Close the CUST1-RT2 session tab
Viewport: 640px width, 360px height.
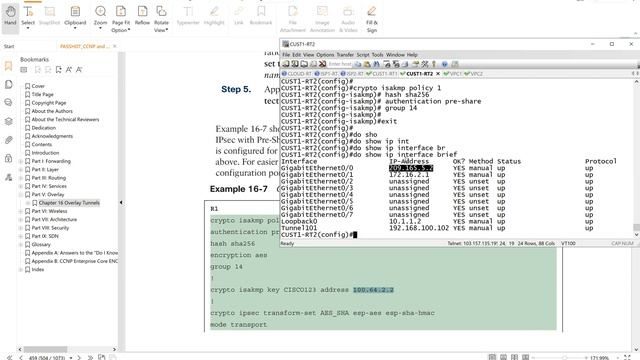pos(438,74)
